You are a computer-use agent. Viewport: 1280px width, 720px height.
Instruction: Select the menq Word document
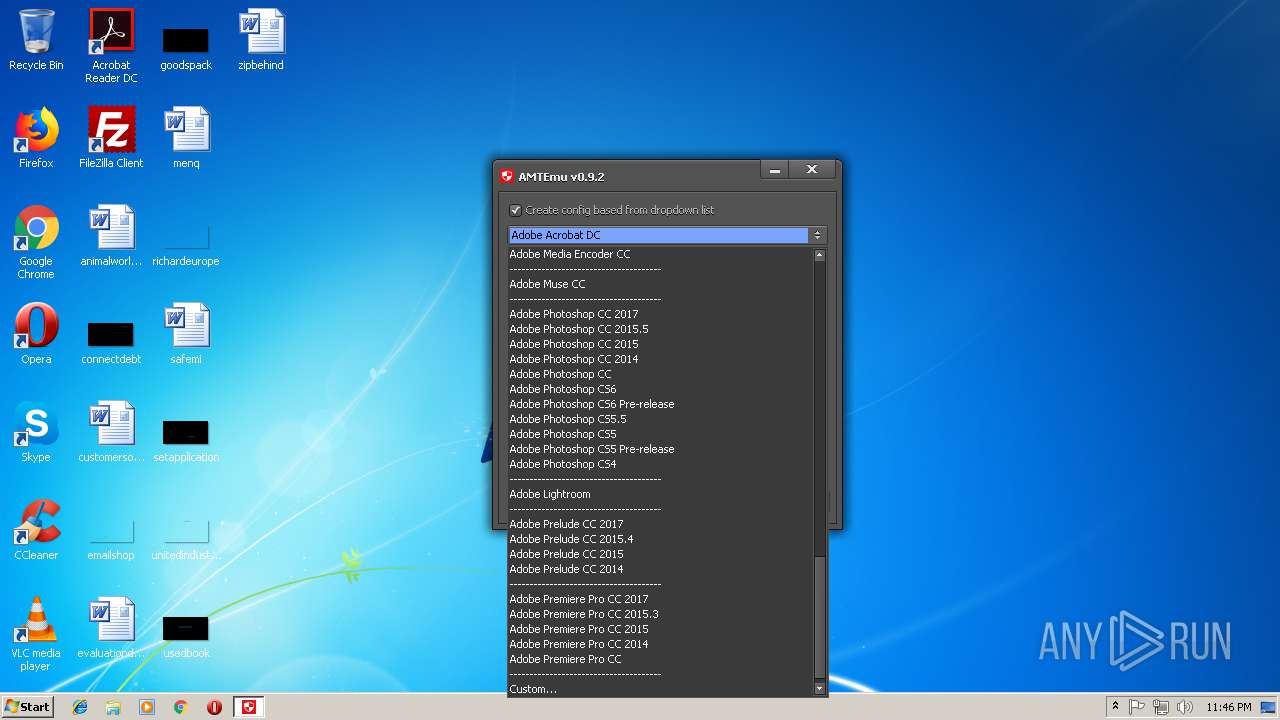(186, 138)
